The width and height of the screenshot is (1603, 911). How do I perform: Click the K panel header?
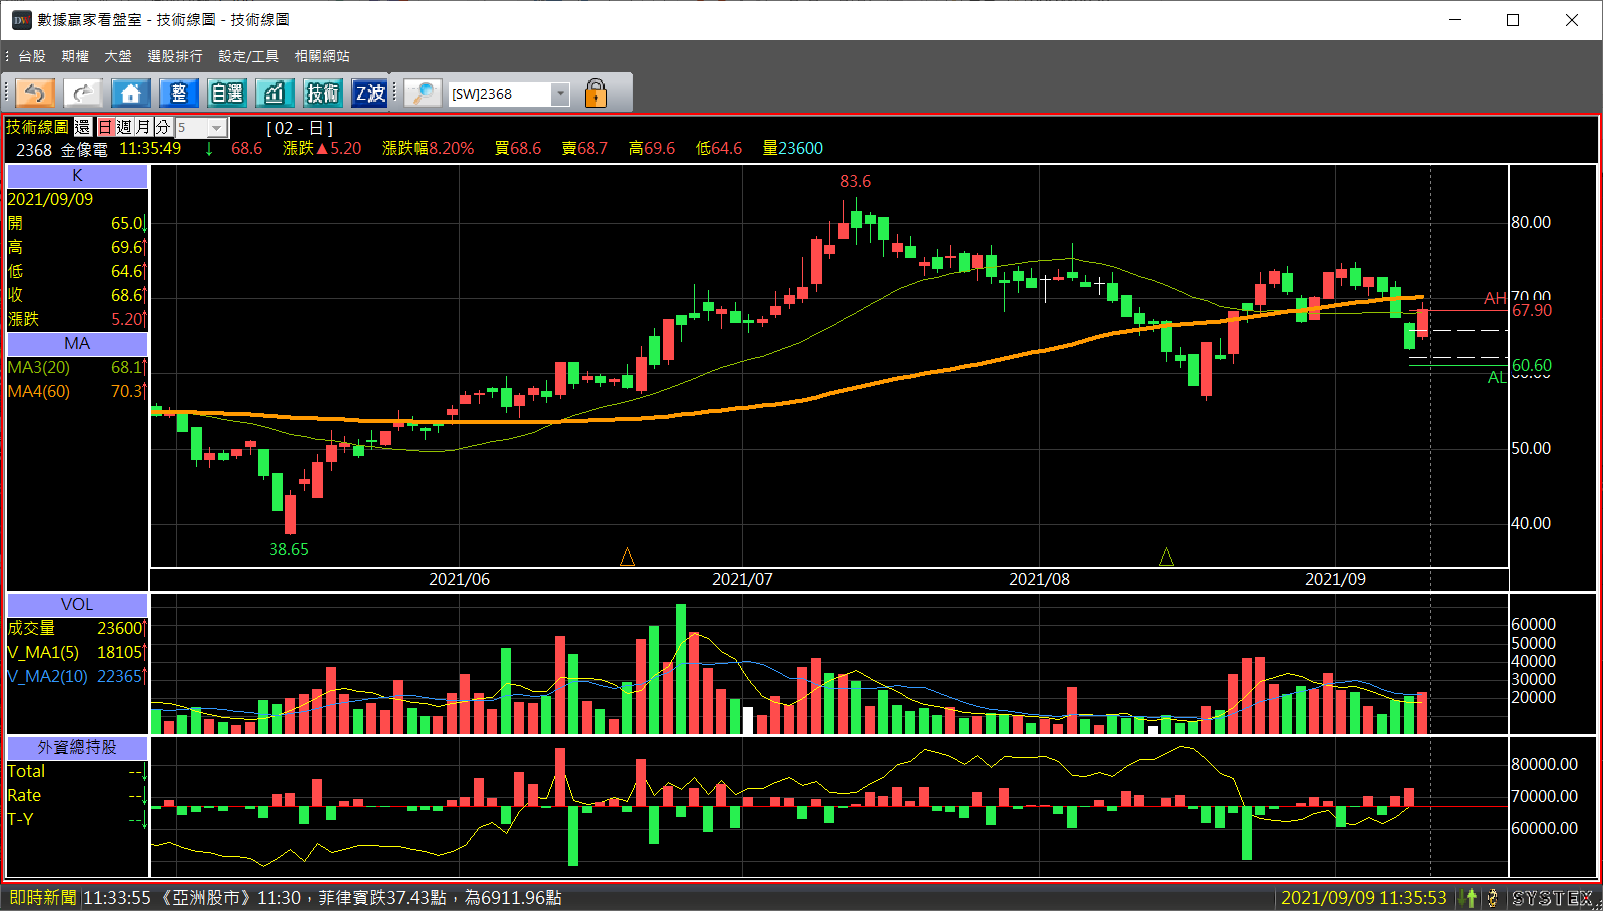click(x=77, y=176)
